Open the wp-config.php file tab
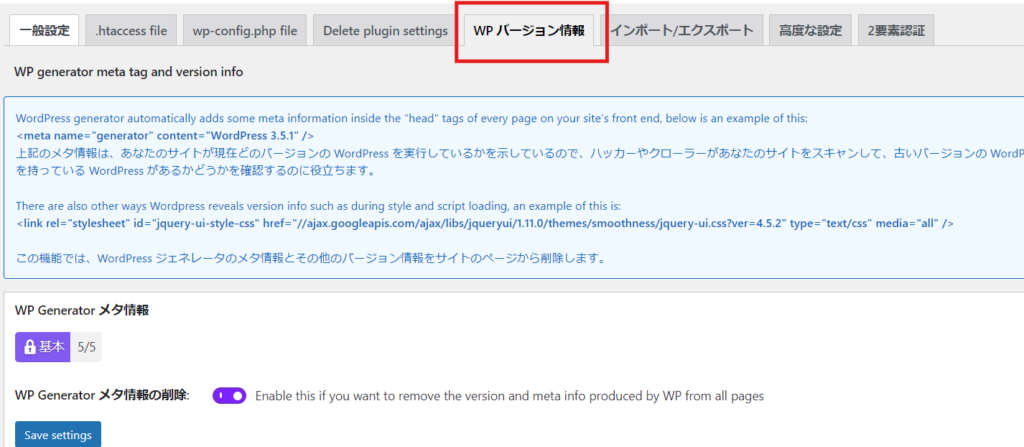Image resolution: width=1024 pixels, height=447 pixels. click(245, 30)
